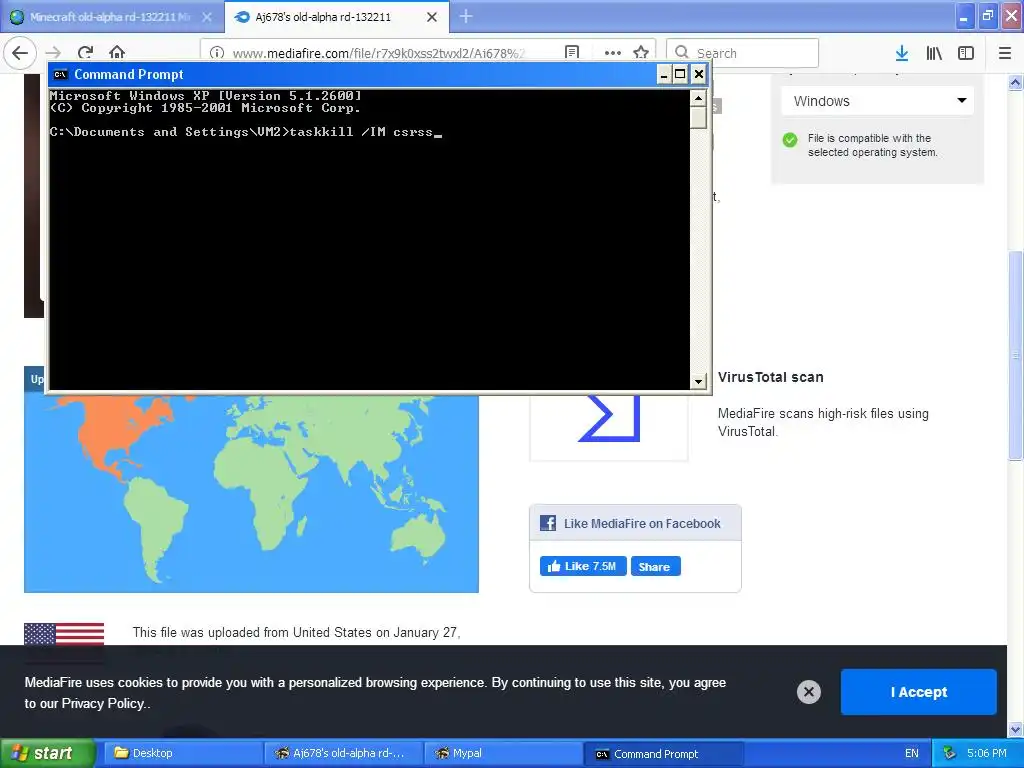Open Desktop folder taskbar button
Image resolution: width=1024 pixels, height=768 pixels.
click(184, 754)
